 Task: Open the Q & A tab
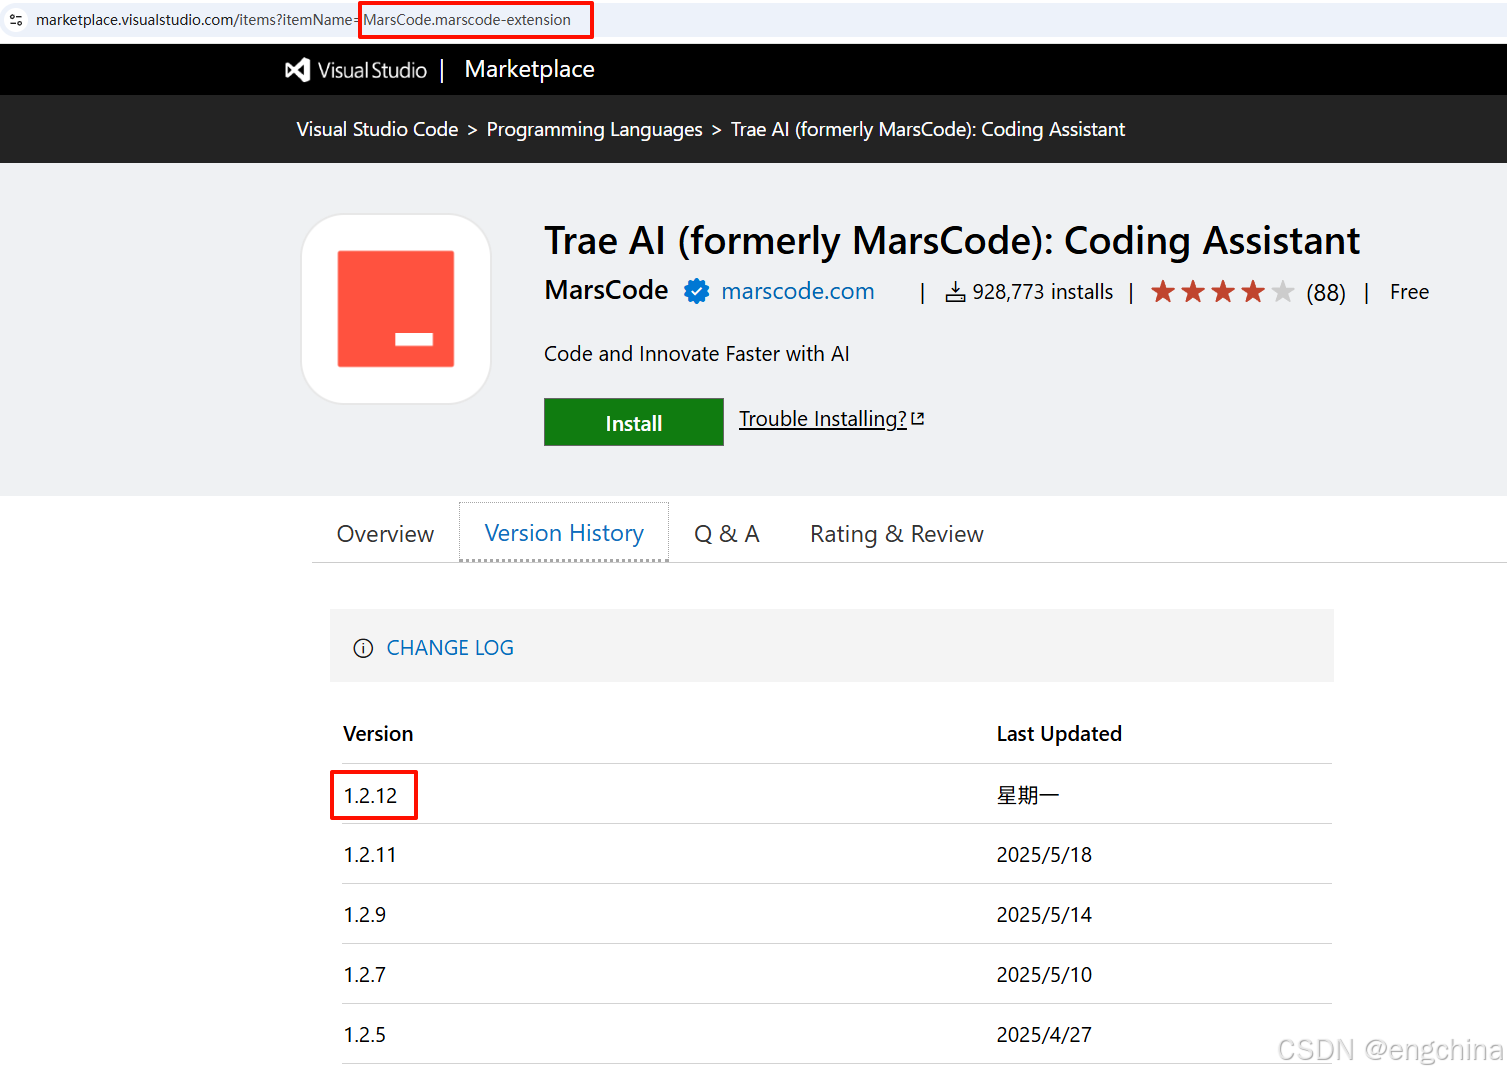pyautogui.click(x=727, y=534)
